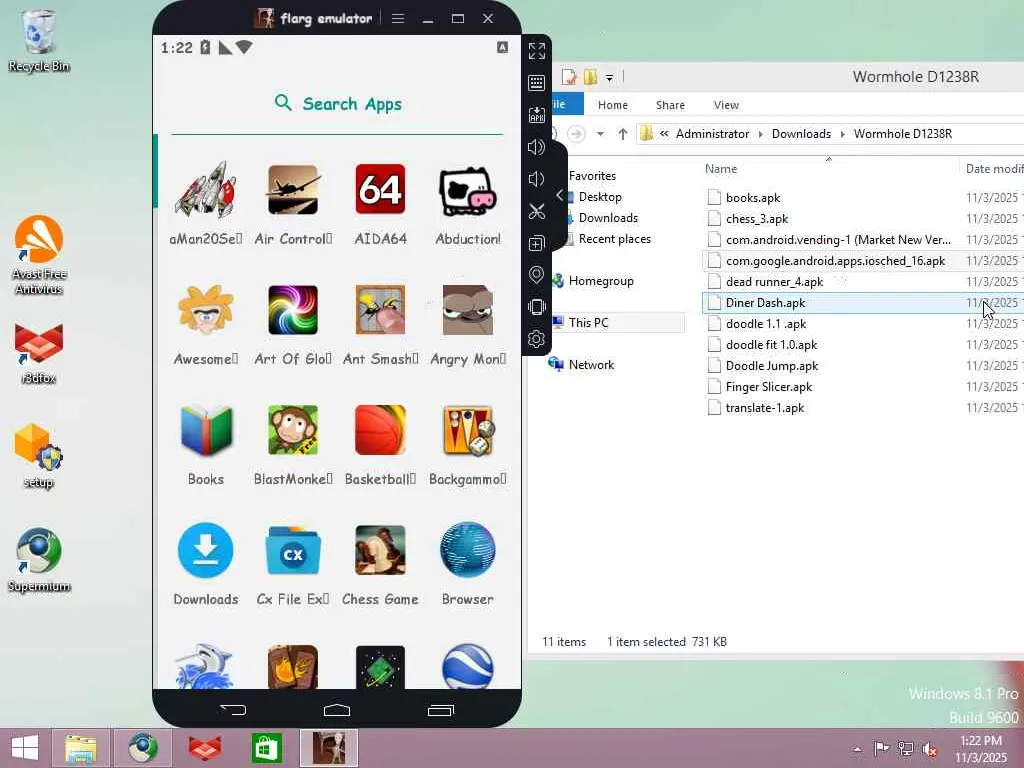
Task: Click Downloads in the address breadcrumb
Action: (801, 134)
